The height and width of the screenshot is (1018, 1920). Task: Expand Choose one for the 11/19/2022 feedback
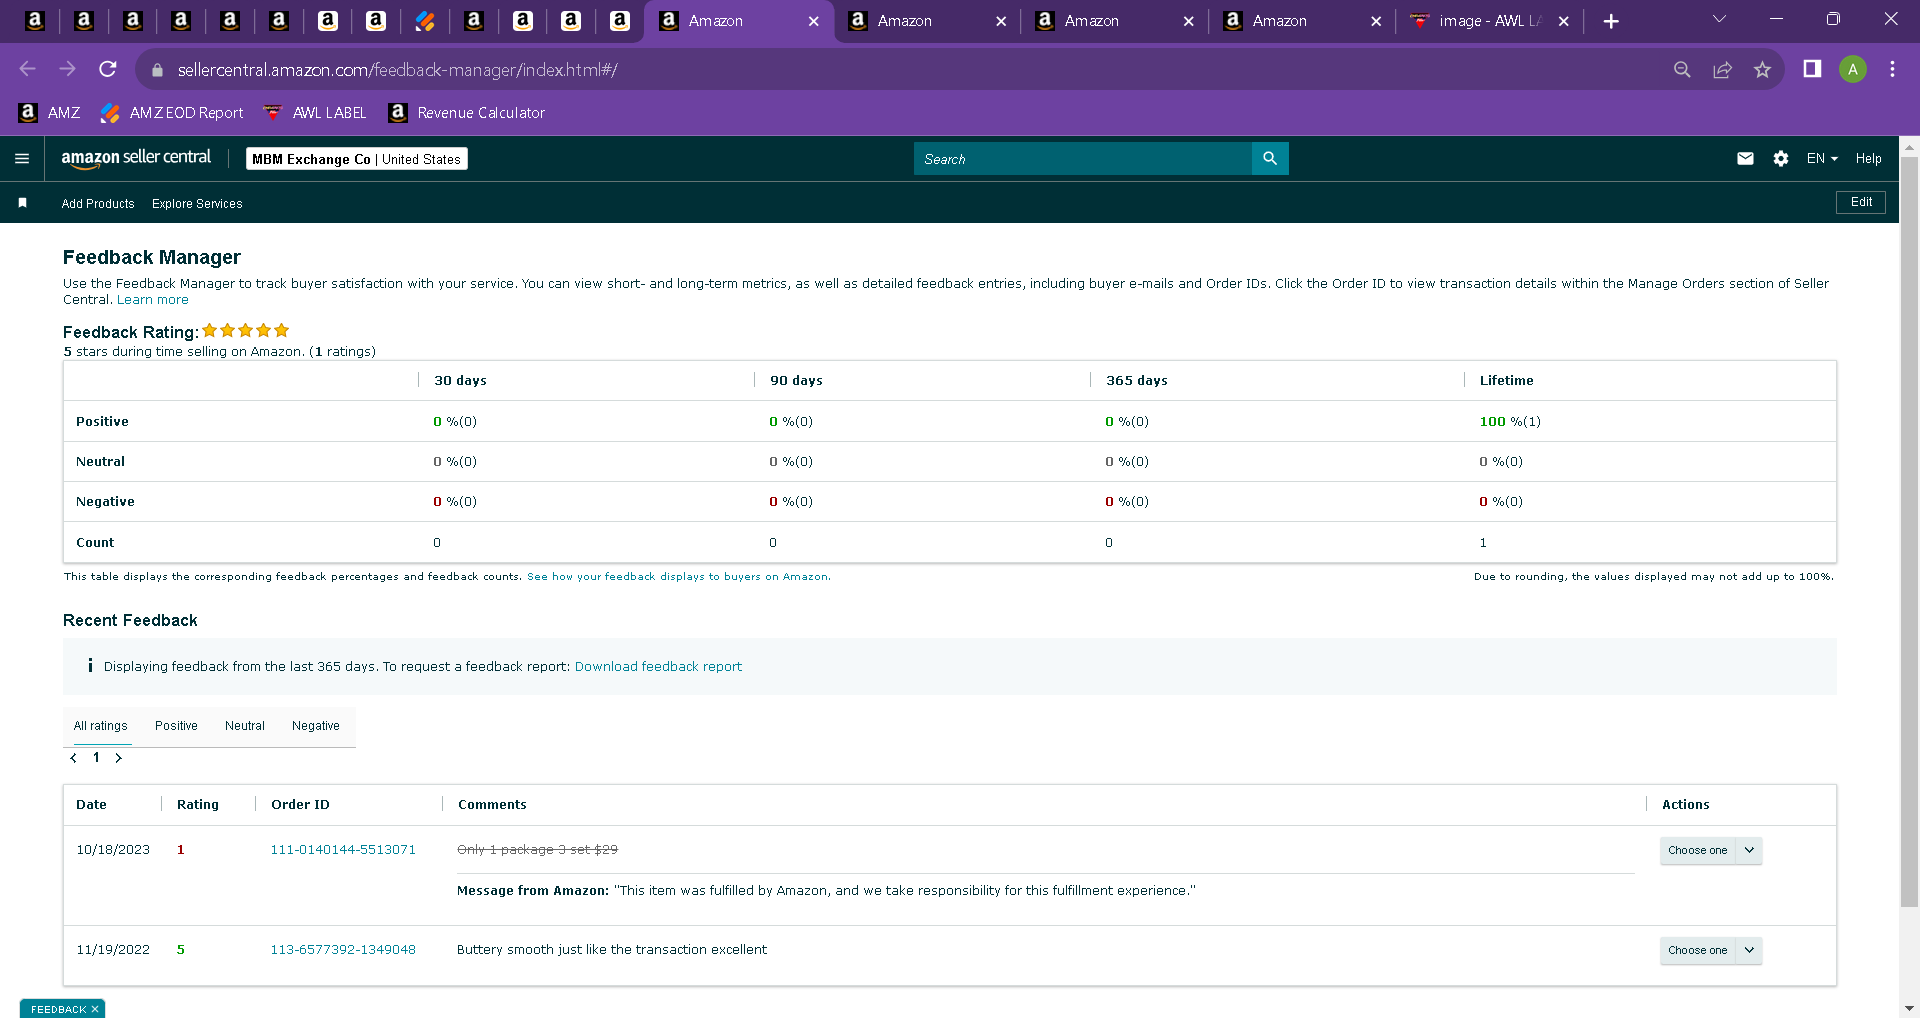click(x=1711, y=950)
